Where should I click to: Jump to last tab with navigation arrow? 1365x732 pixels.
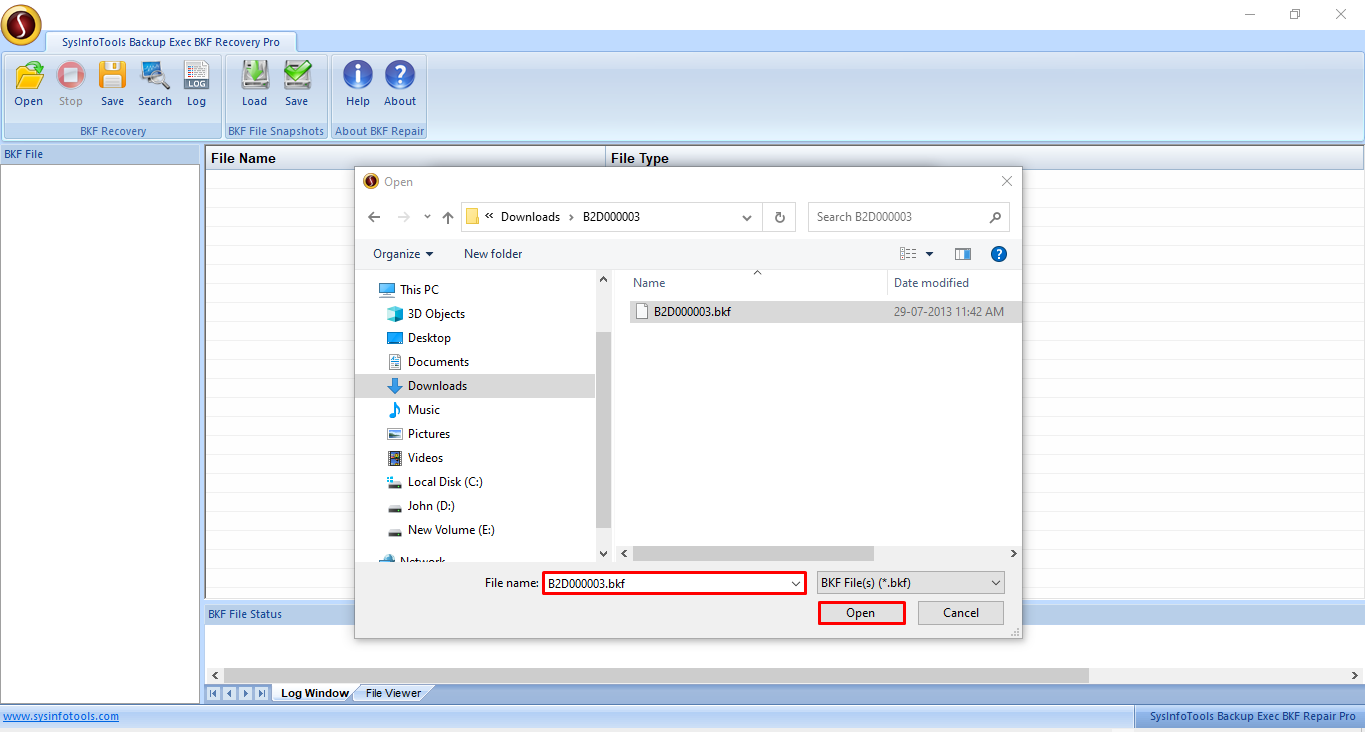tap(261, 693)
